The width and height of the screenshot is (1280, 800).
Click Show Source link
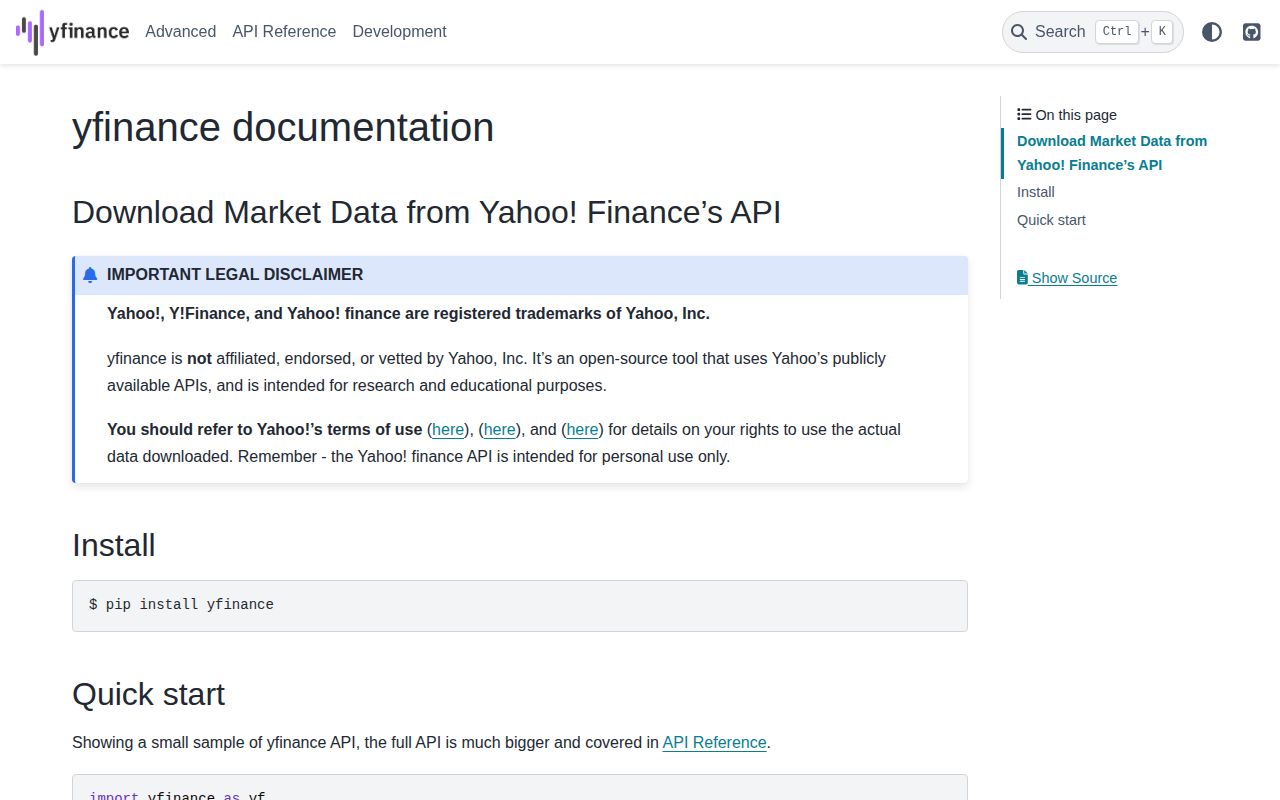coord(1067,278)
